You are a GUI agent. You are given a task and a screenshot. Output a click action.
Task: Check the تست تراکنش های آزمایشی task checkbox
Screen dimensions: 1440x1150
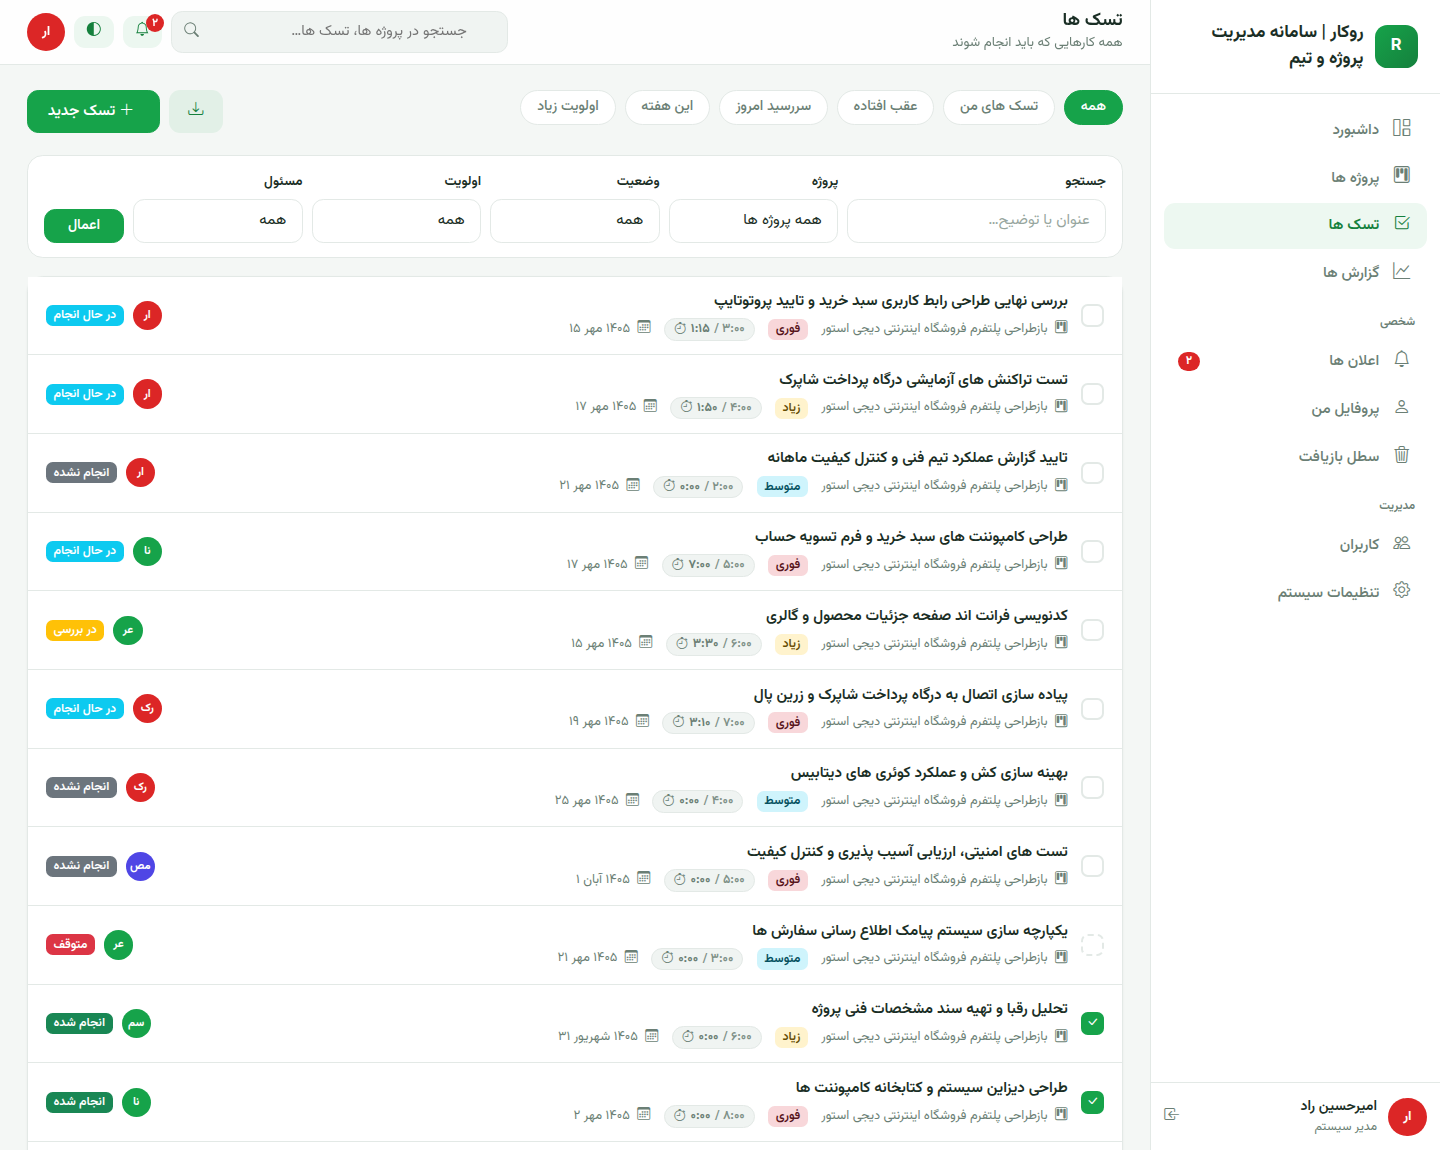1093,394
